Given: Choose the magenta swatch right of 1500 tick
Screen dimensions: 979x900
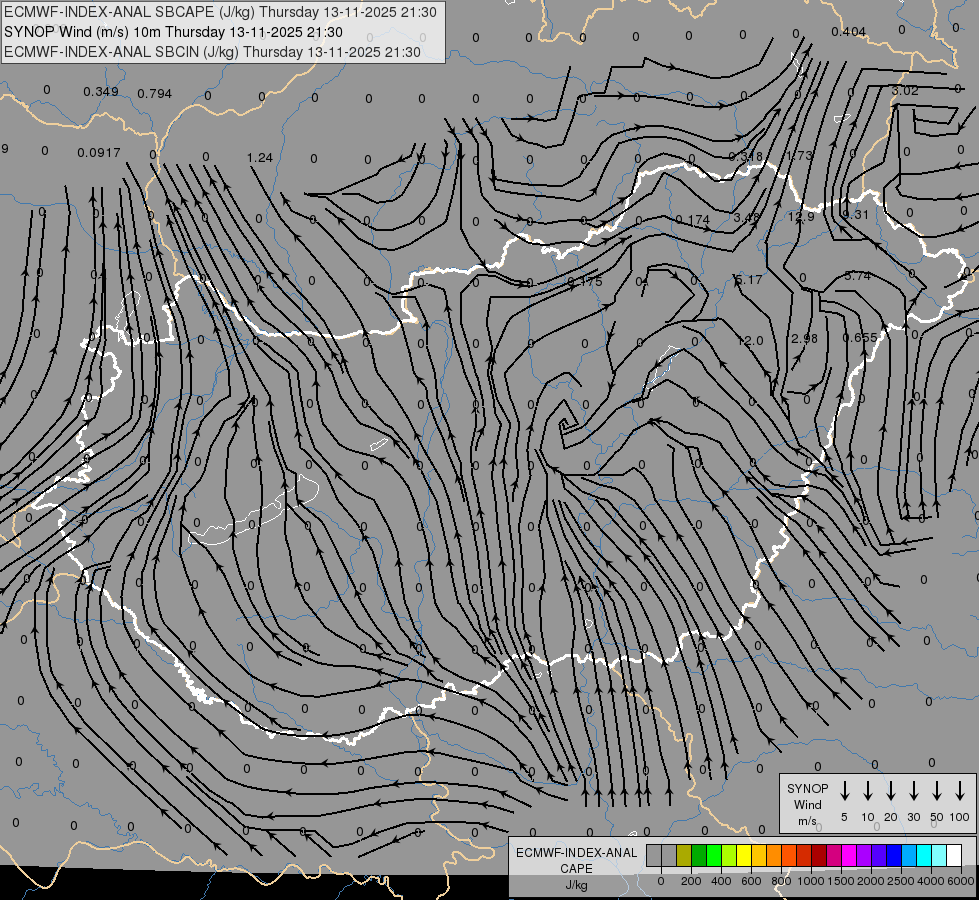Looking at the screenshot, I should coord(849,855).
